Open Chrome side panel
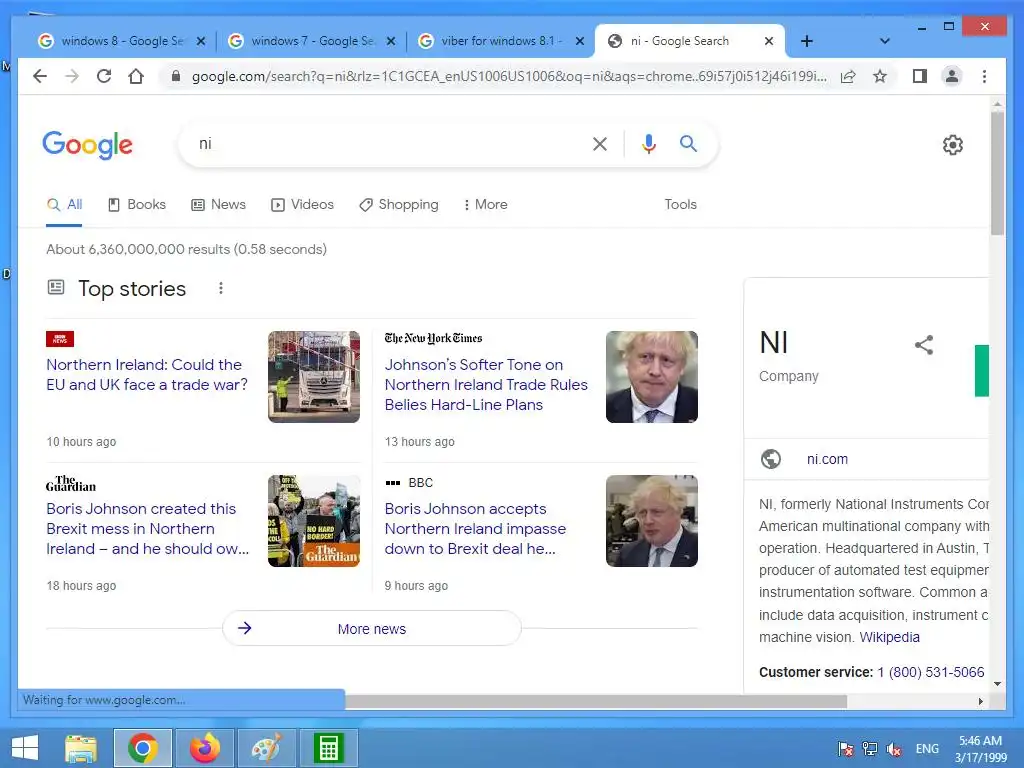This screenshot has height=768, width=1024. (920, 76)
